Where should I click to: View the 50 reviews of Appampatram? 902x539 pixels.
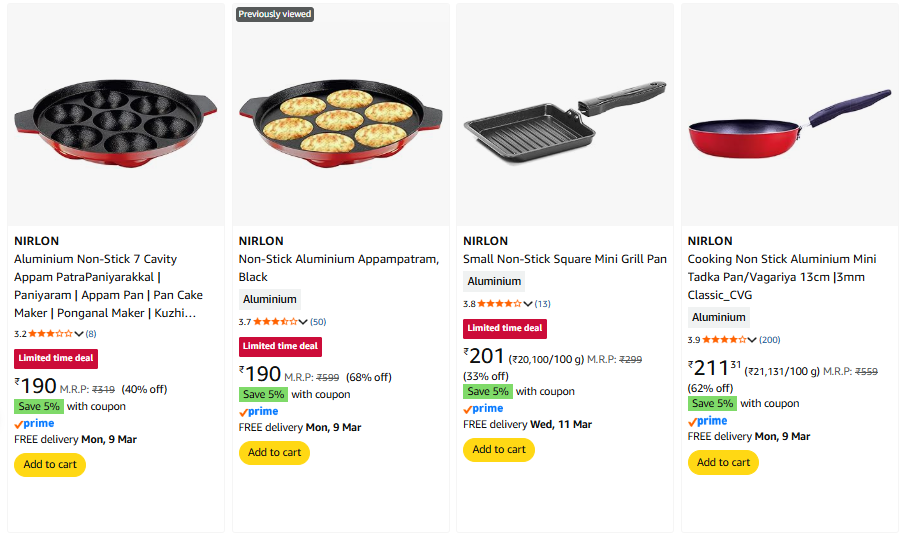coord(318,322)
